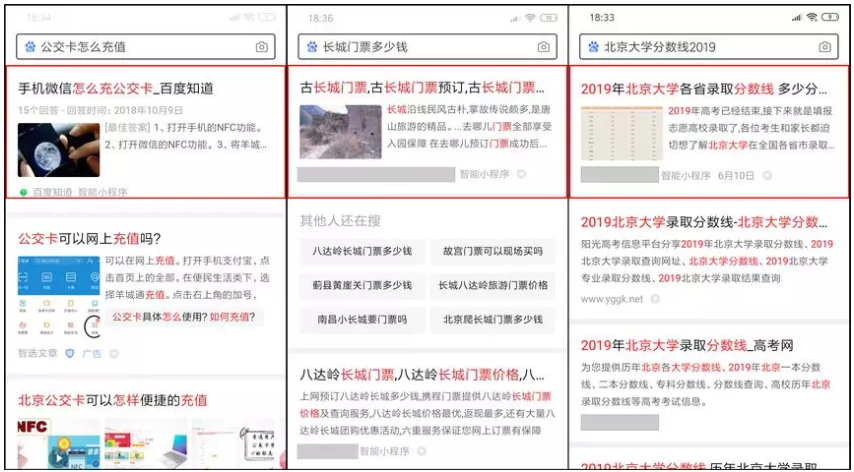
Task: Open result 北京公交卡可以怎样便捷的充值
Action: pyautogui.click(x=113, y=400)
